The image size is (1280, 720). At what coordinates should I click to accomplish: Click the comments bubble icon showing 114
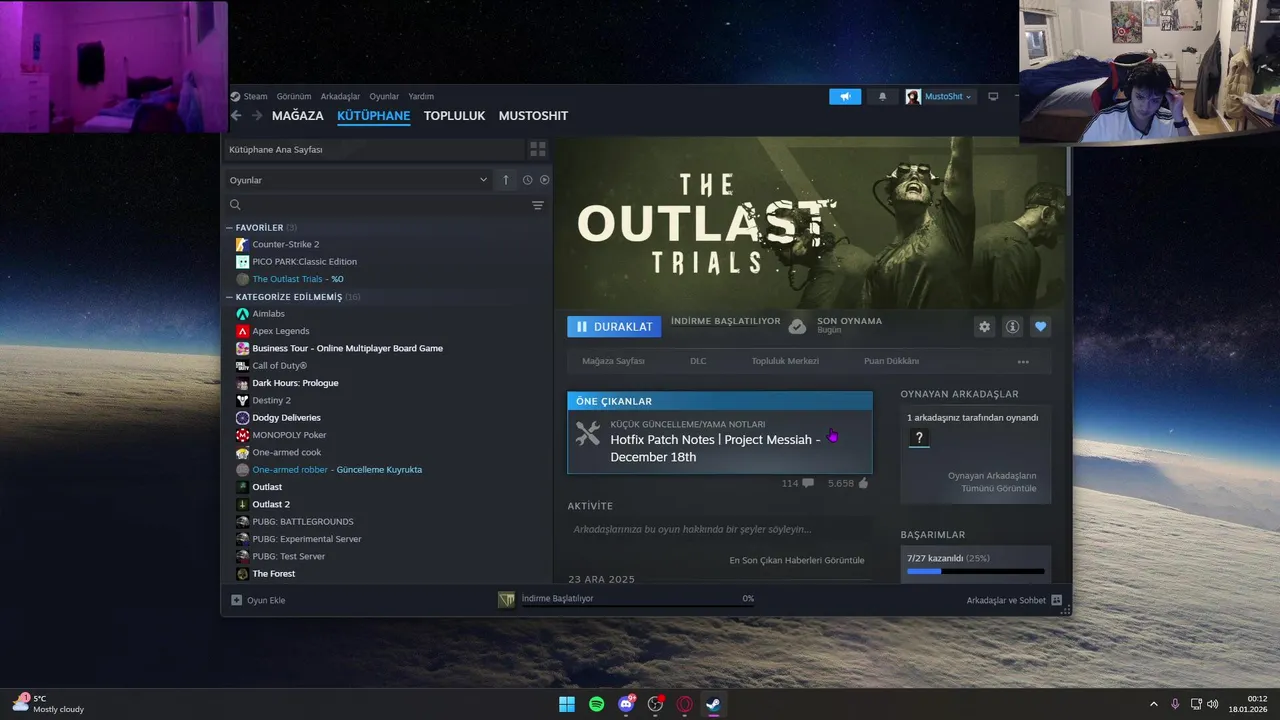click(808, 483)
